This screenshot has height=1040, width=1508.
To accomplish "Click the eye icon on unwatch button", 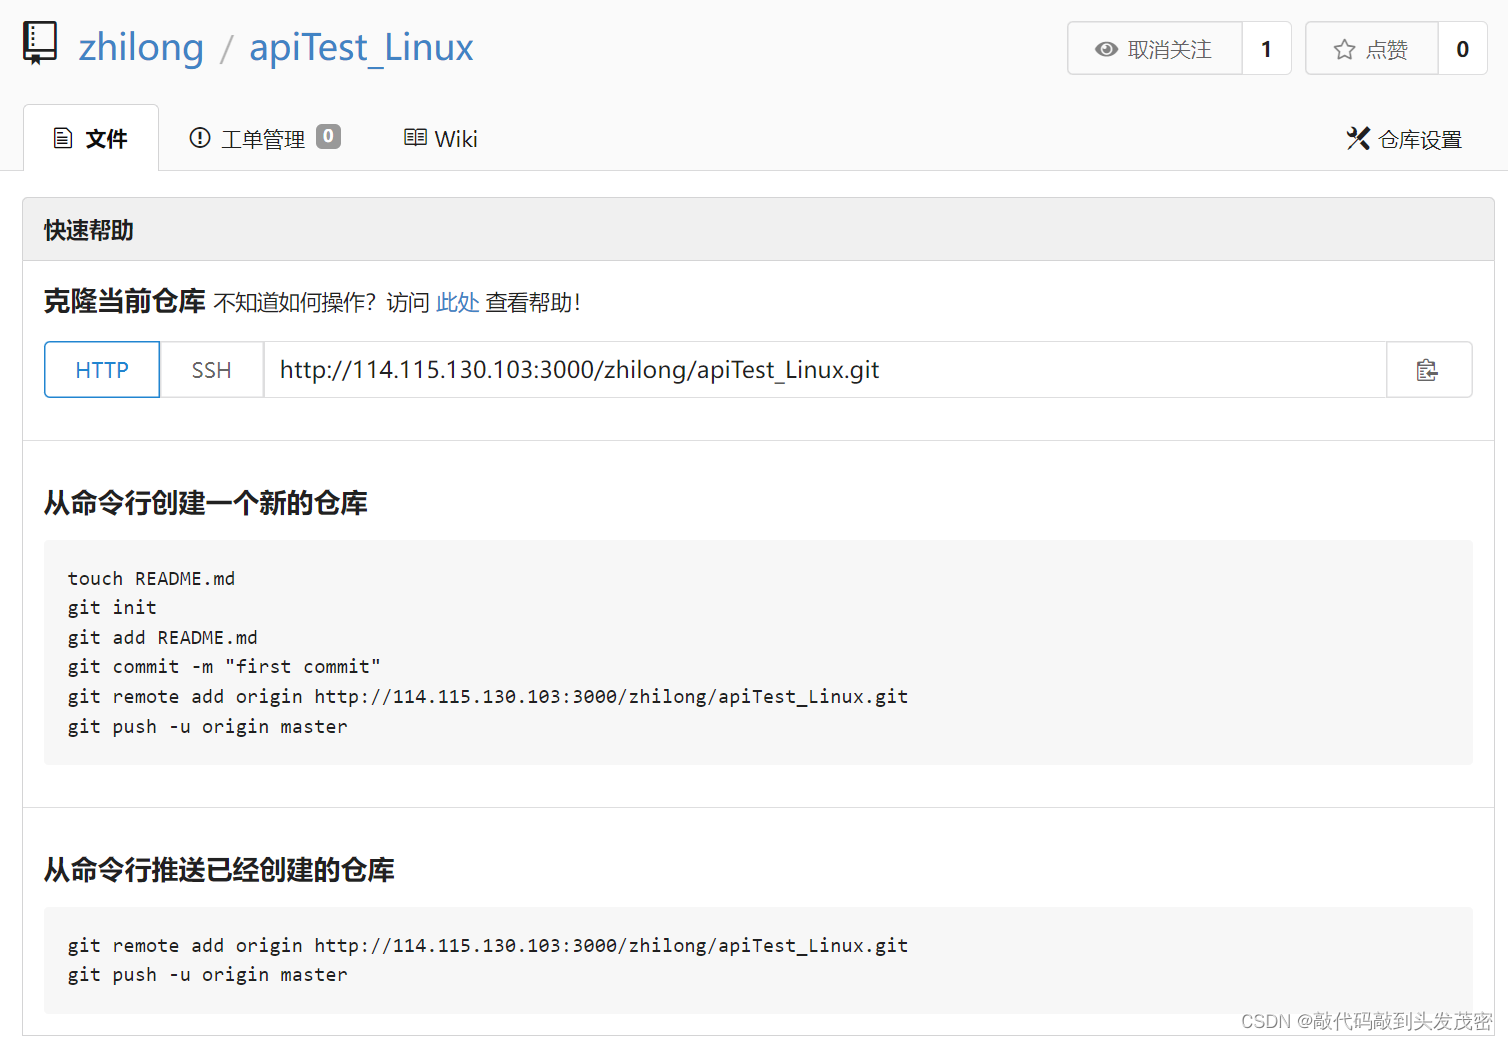I will (x=1106, y=49).
